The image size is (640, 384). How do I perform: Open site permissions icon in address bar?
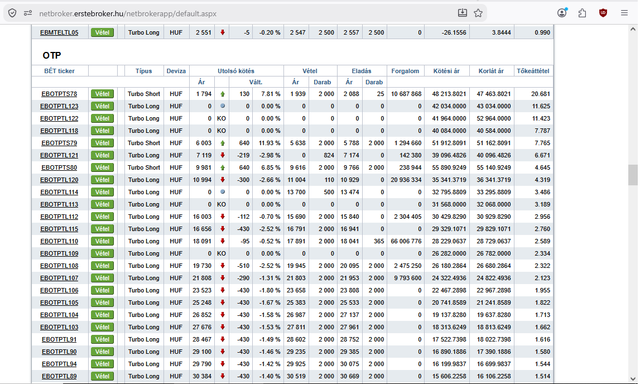point(28,13)
